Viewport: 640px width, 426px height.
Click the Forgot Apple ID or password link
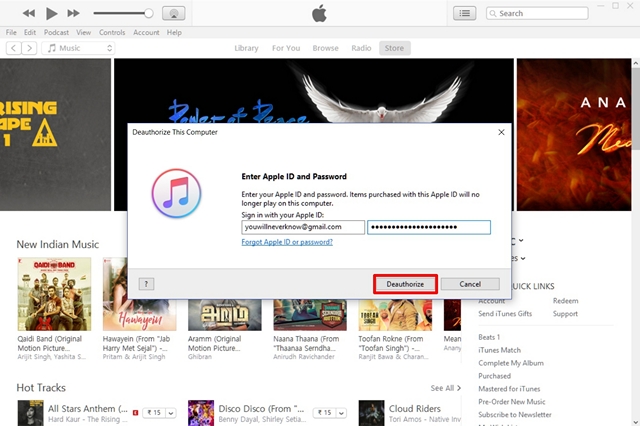tap(287, 242)
